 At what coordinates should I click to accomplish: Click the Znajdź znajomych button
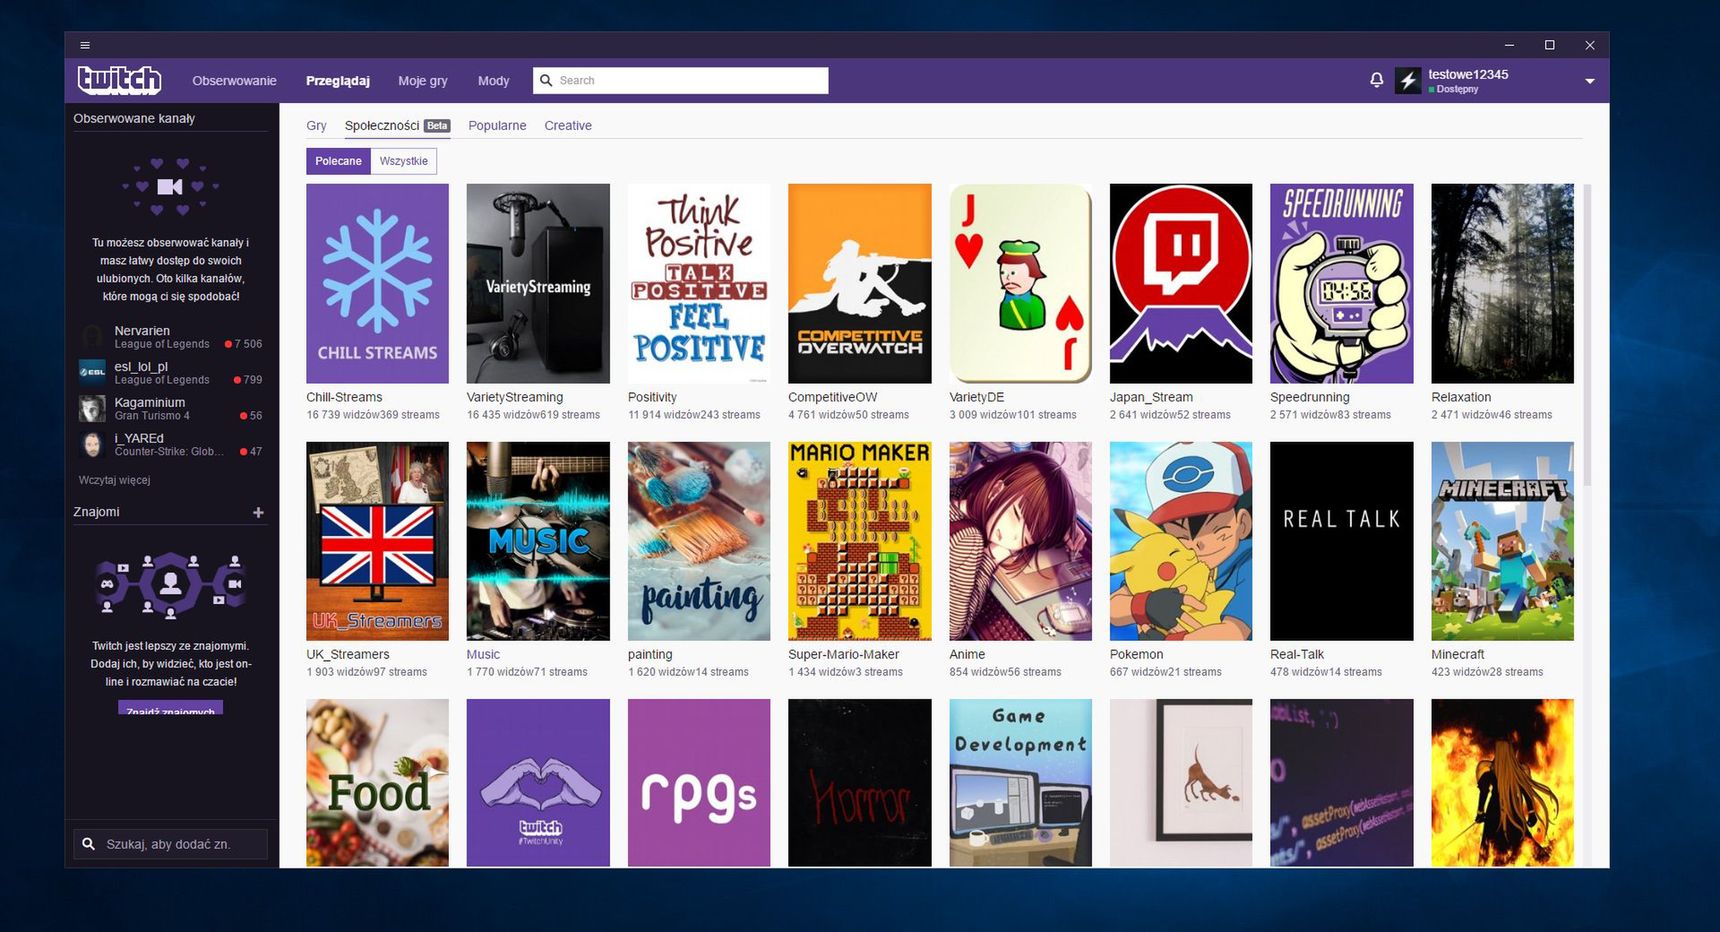[x=170, y=709]
